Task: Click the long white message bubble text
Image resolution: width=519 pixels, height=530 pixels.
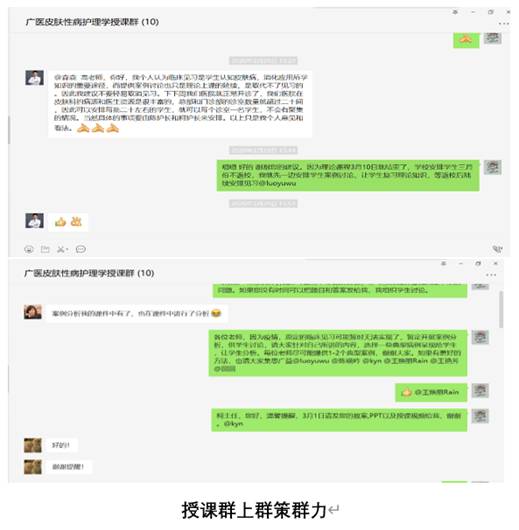Action: click(180, 103)
